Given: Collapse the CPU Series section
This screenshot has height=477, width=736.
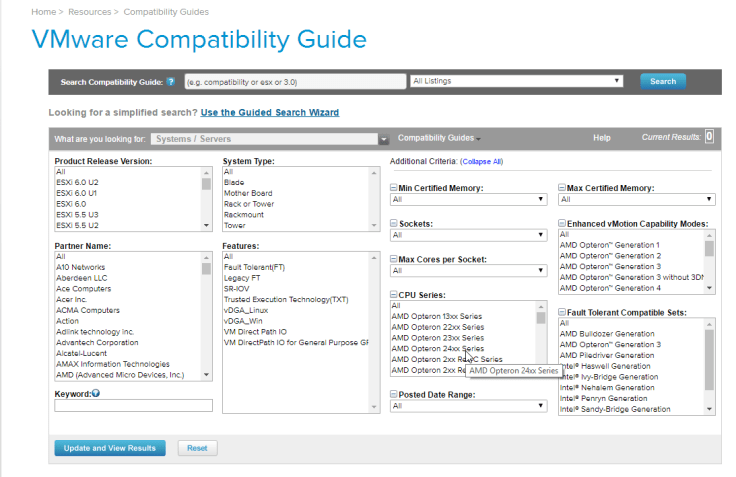Looking at the screenshot, I should 393,294.
